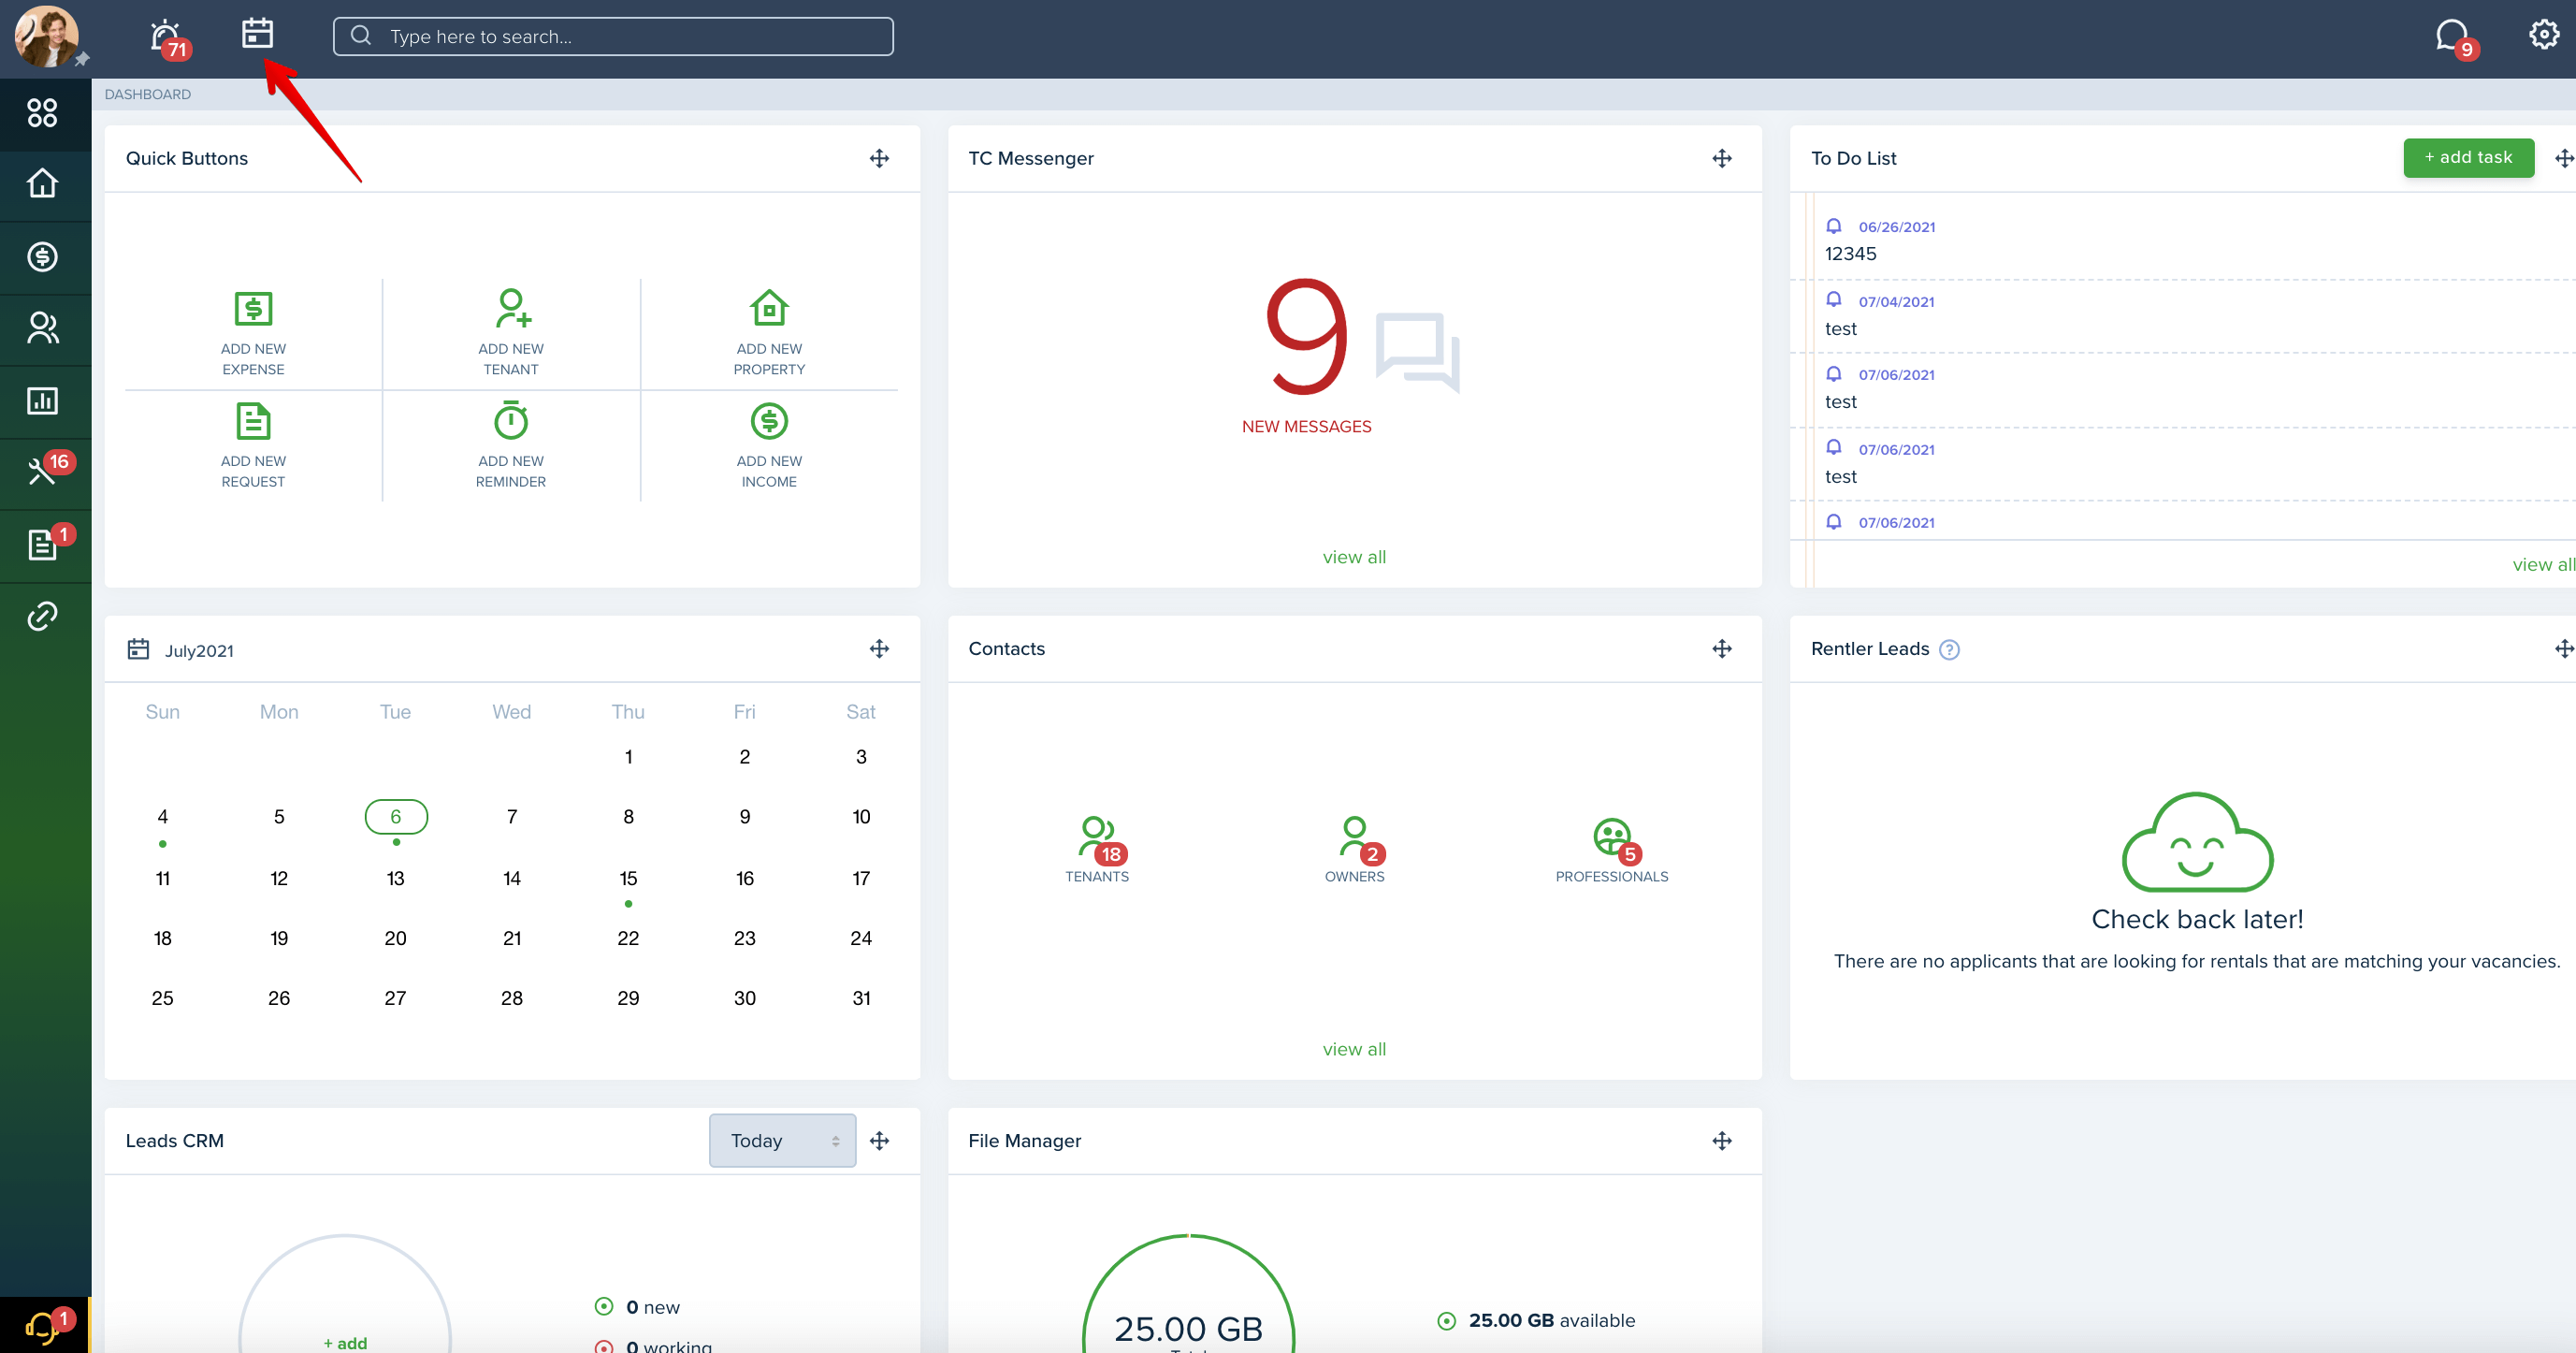
Task: Click the '+ add task' button
Action: pyautogui.click(x=2468, y=157)
